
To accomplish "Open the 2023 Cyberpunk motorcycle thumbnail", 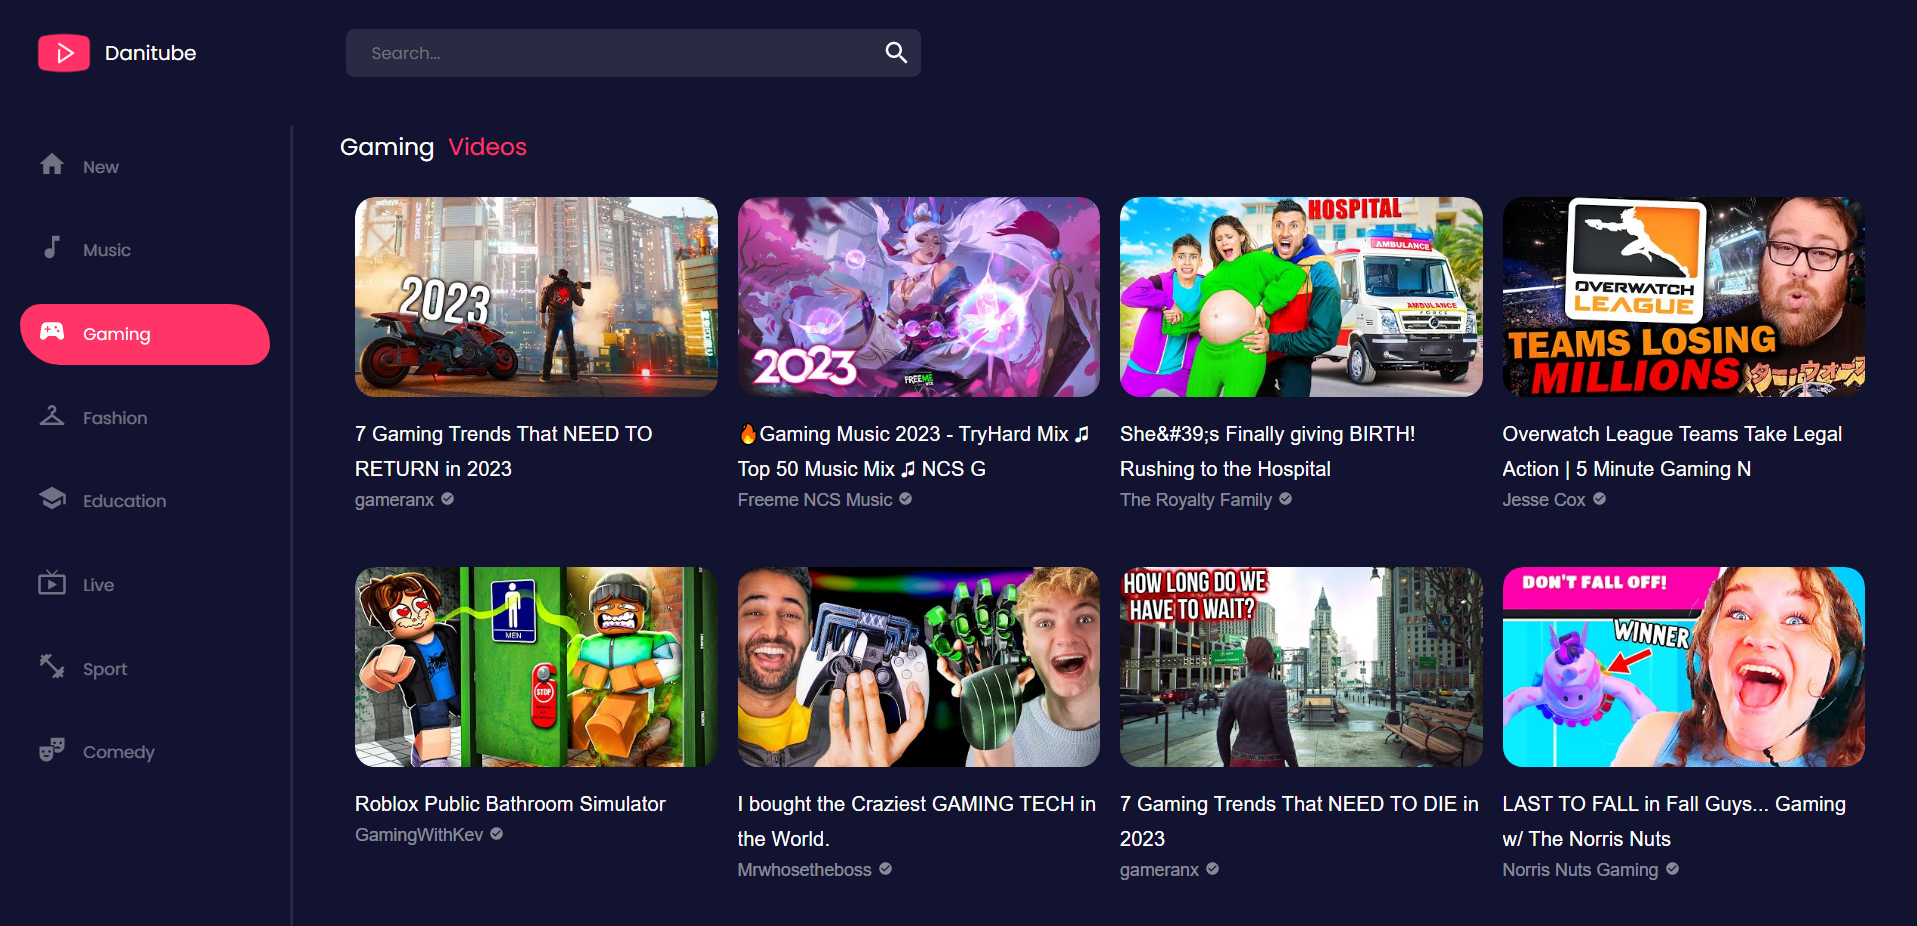I will [536, 297].
